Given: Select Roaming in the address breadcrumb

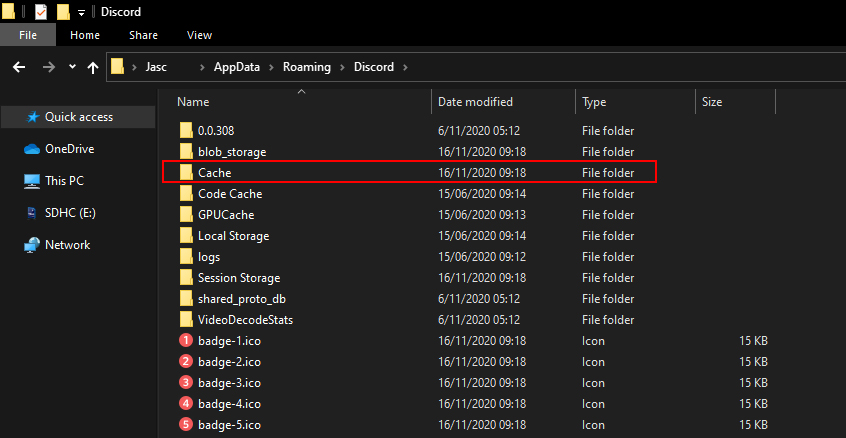Looking at the screenshot, I should 307,67.
